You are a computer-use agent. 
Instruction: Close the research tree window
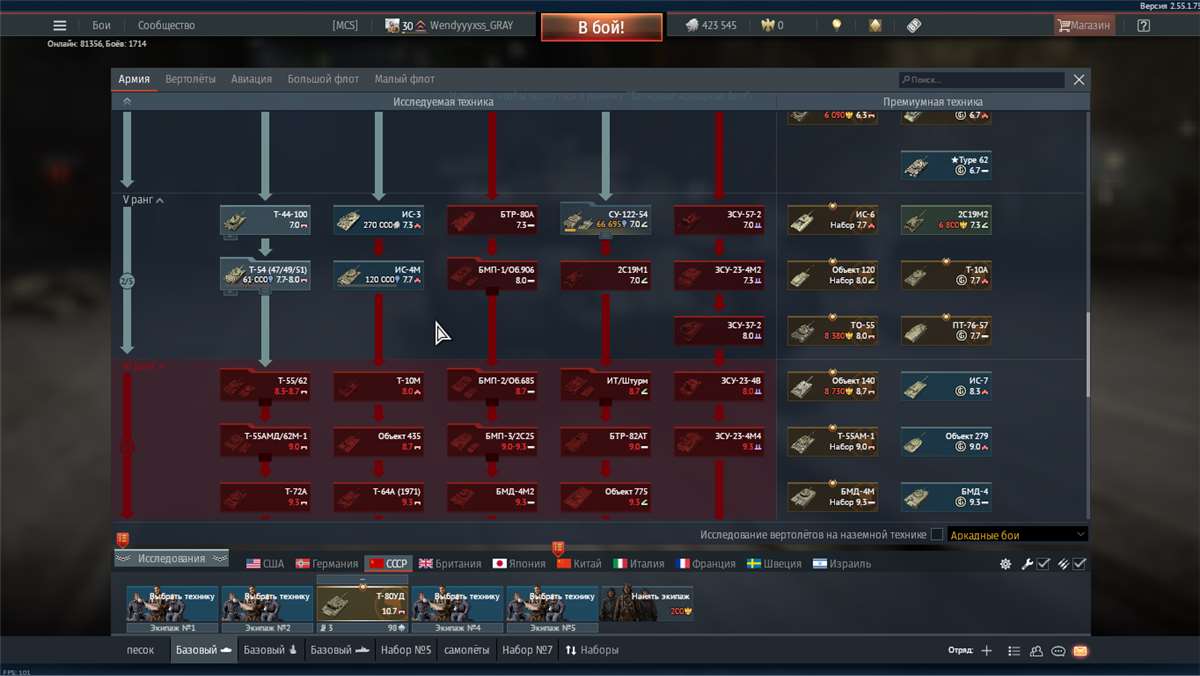click(x=1079, y=80)
